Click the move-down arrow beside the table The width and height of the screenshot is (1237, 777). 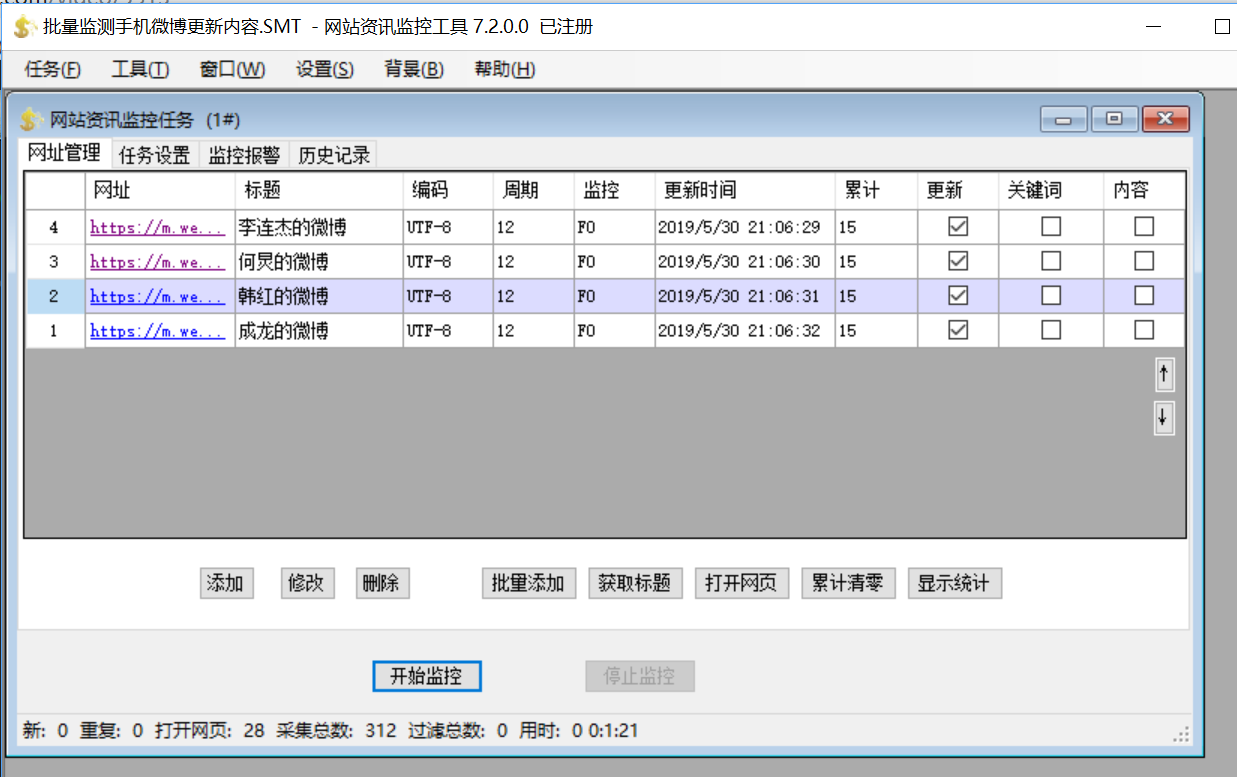pyautogui.click(x=1163, y=418)
